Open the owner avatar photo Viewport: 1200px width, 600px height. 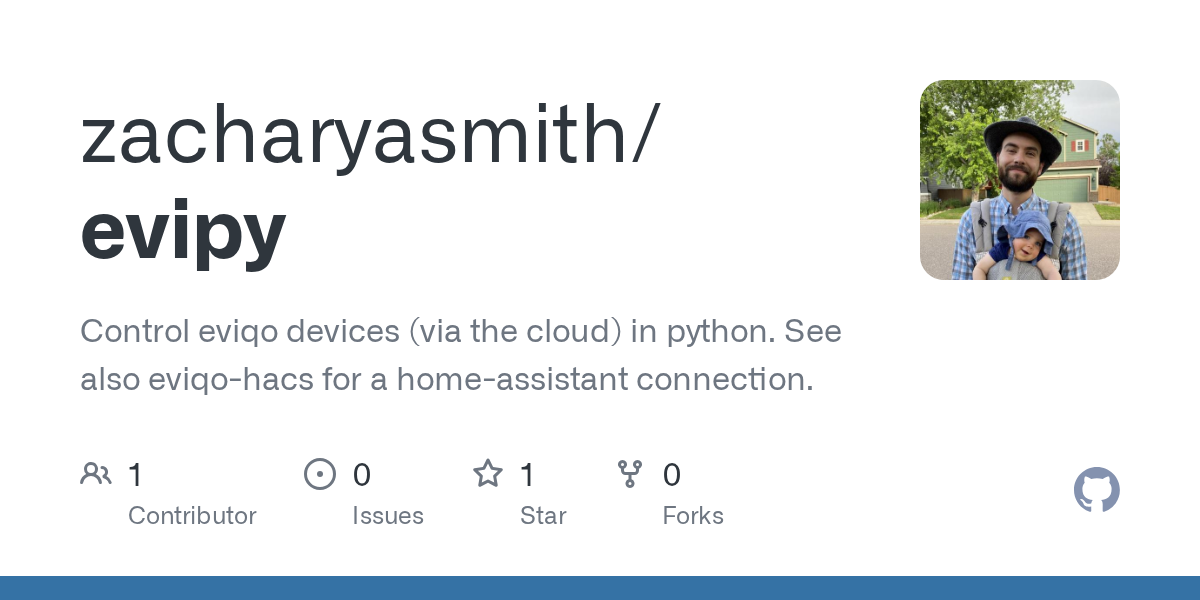tap(1019, 180)
